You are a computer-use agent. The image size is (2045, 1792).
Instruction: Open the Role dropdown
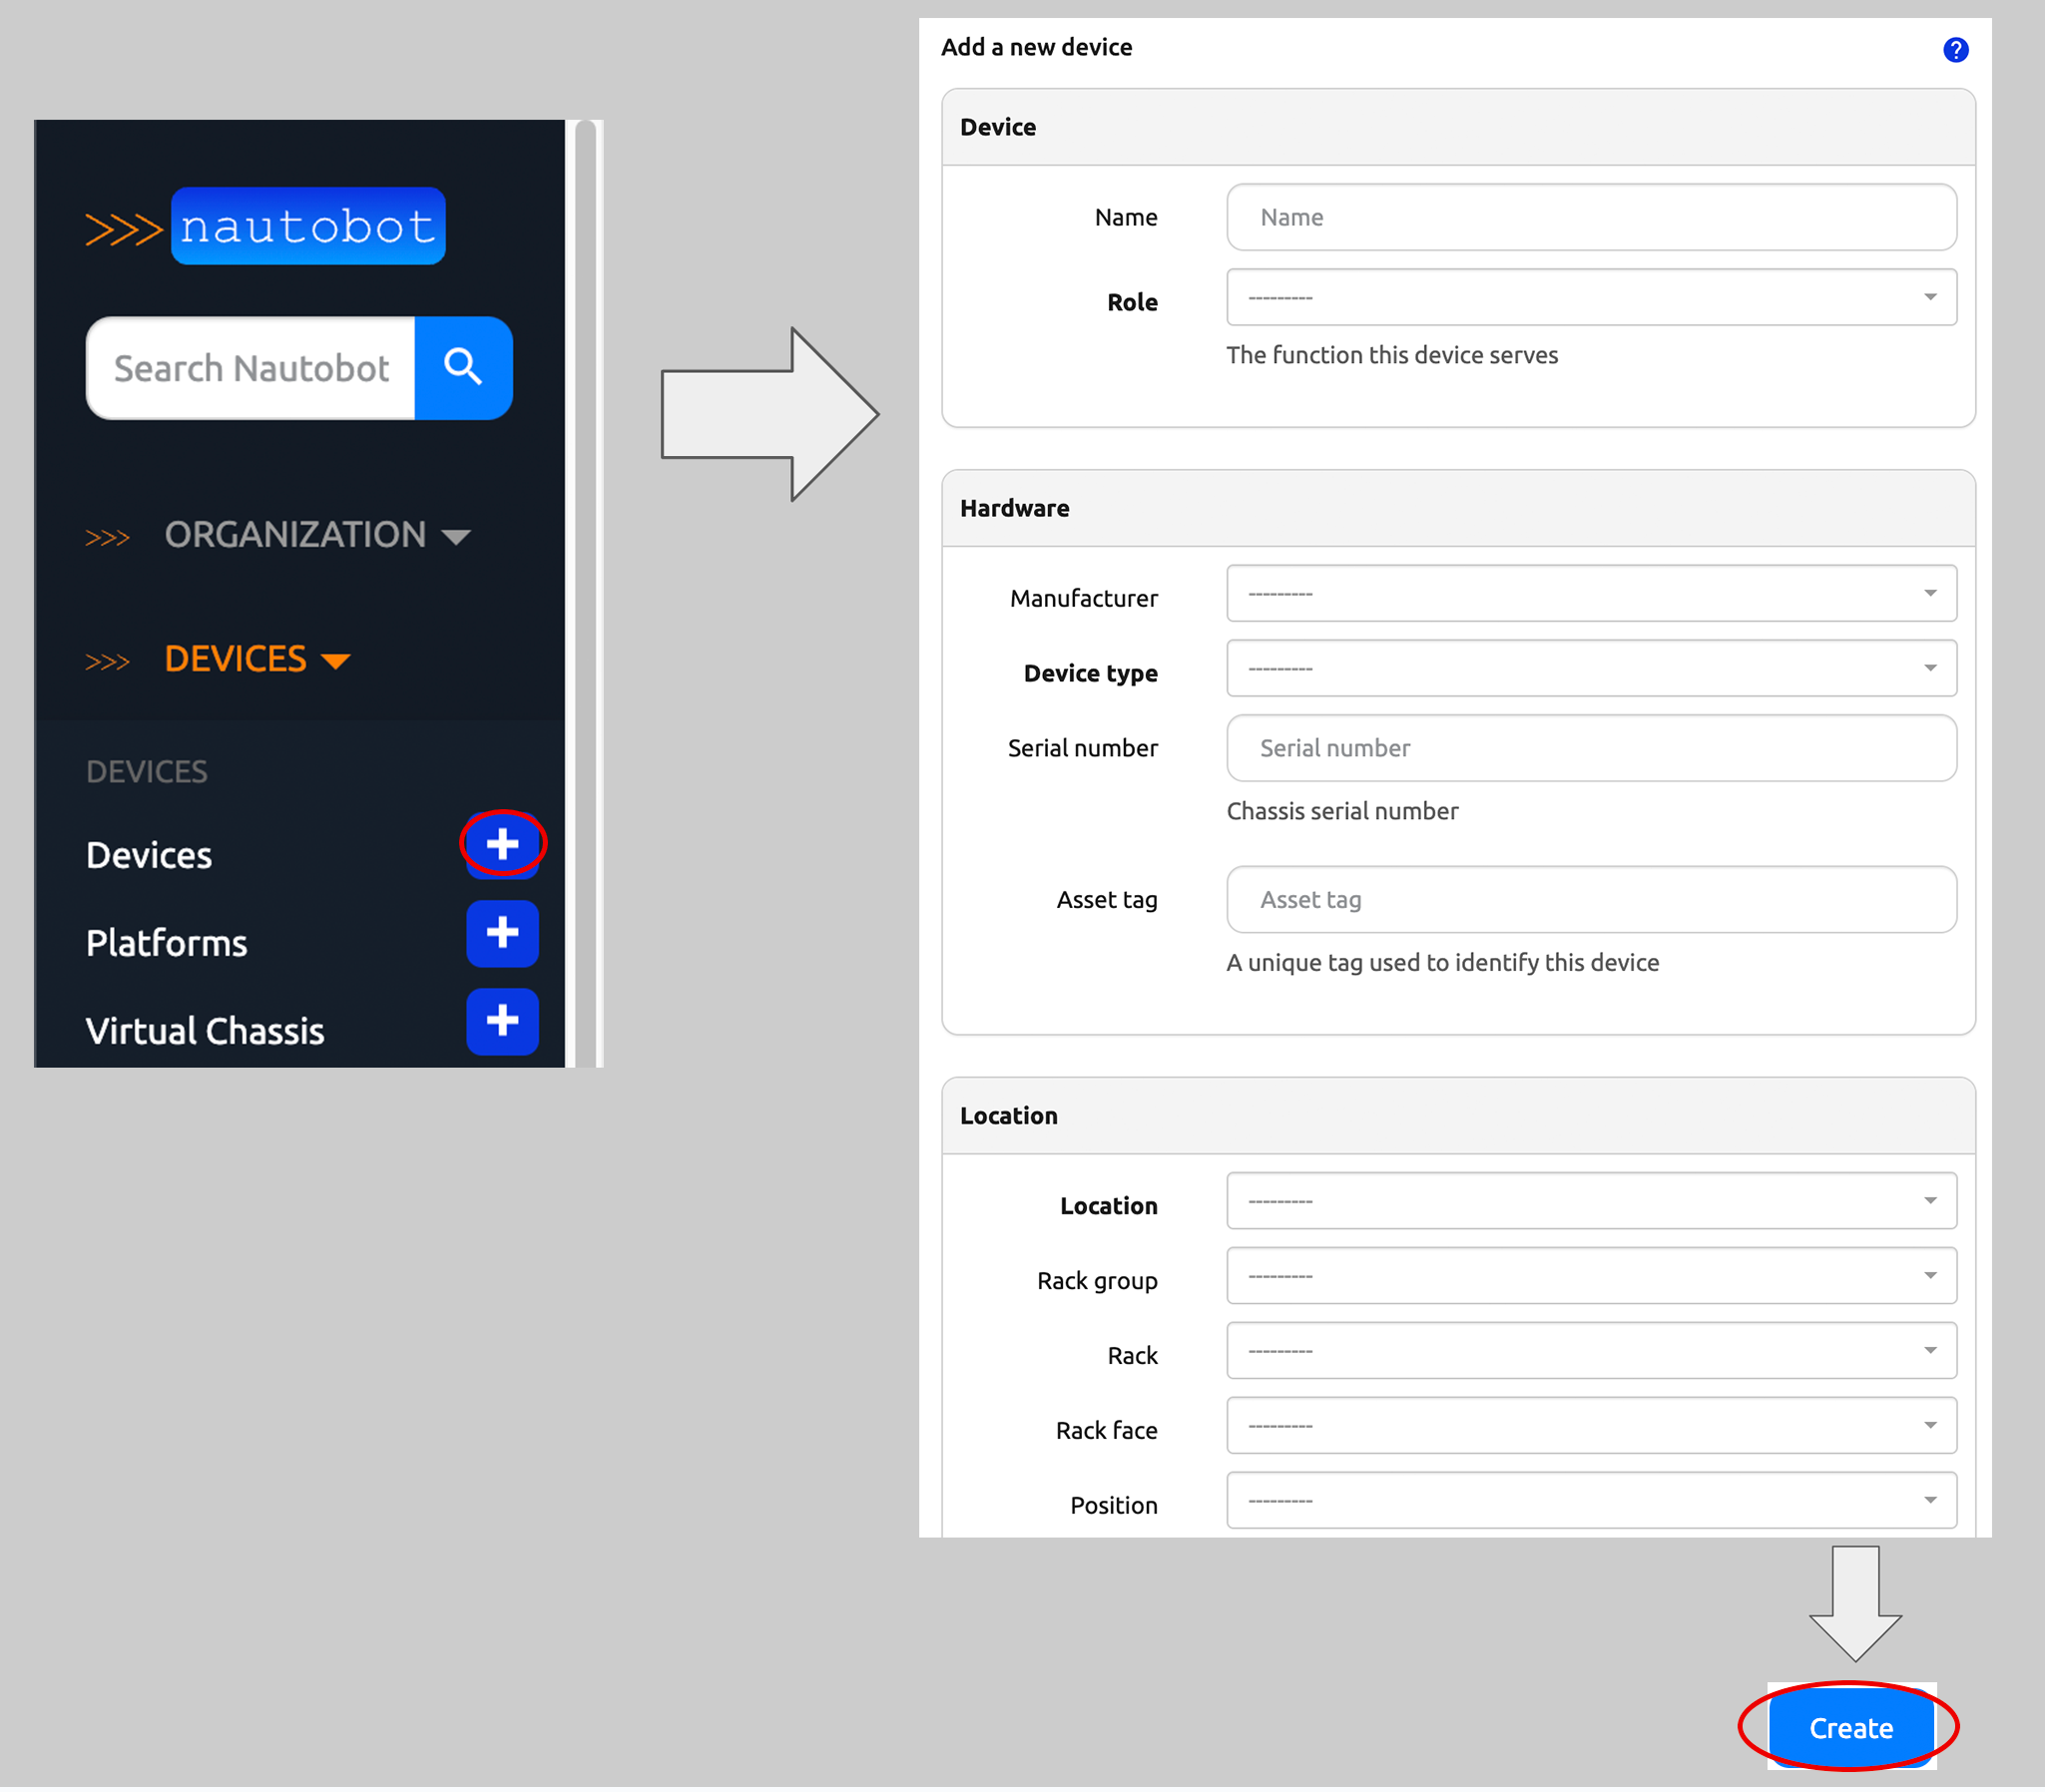[1590, 298]
